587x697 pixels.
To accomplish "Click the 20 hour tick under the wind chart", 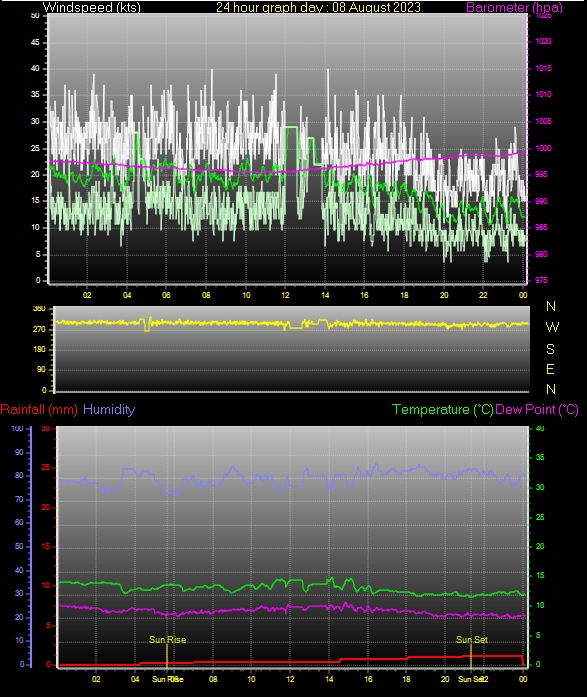I will click(444, 295).
